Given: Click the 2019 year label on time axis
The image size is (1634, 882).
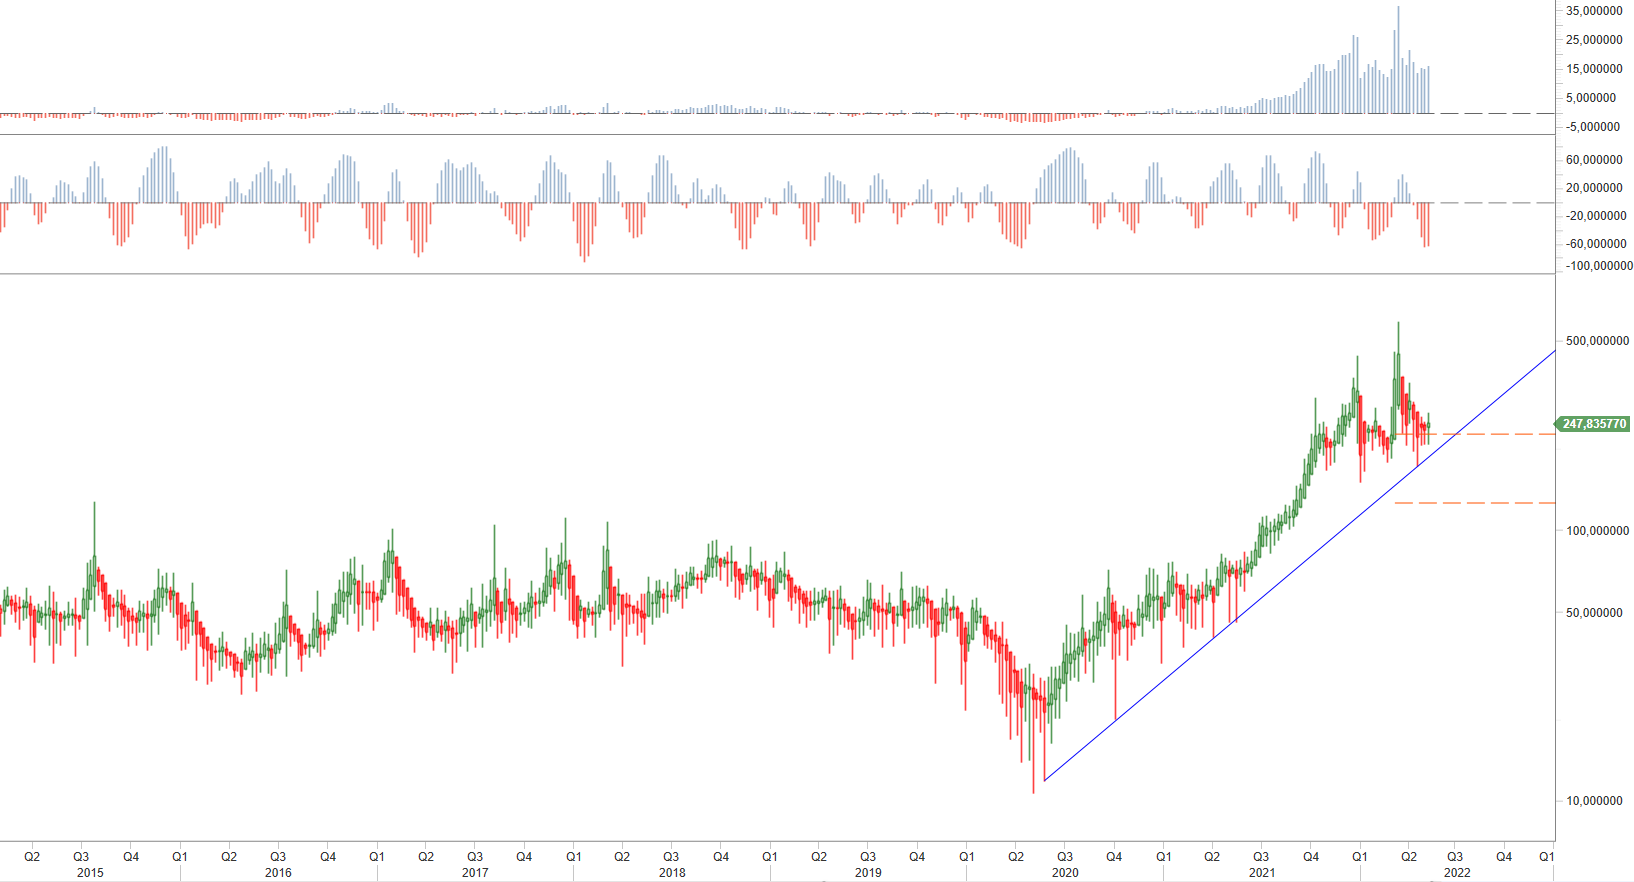Looking at the screenshot, I should [x=868, y=873].
